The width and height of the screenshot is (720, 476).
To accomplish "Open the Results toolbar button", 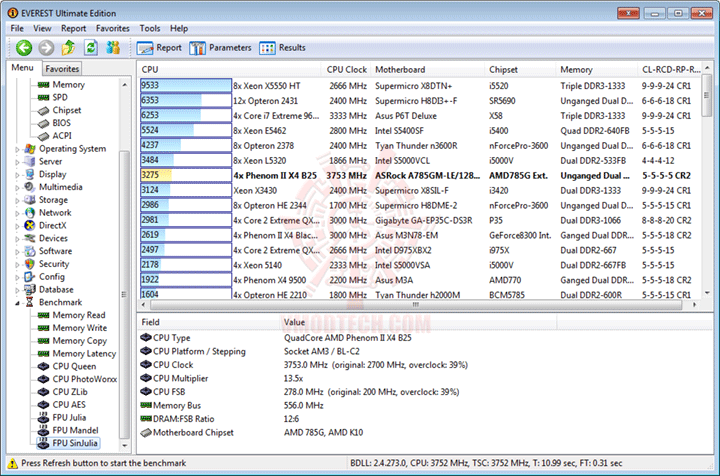I will click(x=282, y=48).
